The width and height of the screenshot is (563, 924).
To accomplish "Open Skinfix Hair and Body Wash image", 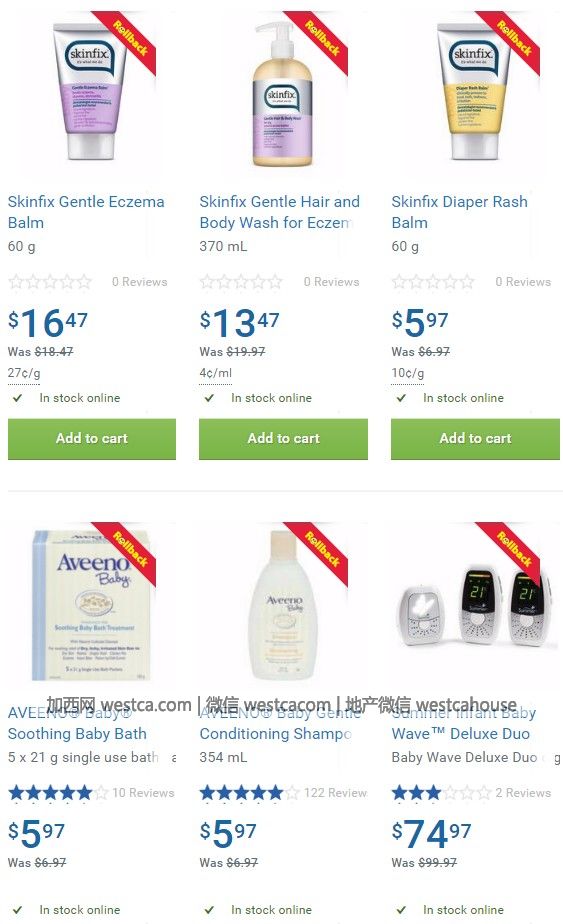I will (282, 94).
